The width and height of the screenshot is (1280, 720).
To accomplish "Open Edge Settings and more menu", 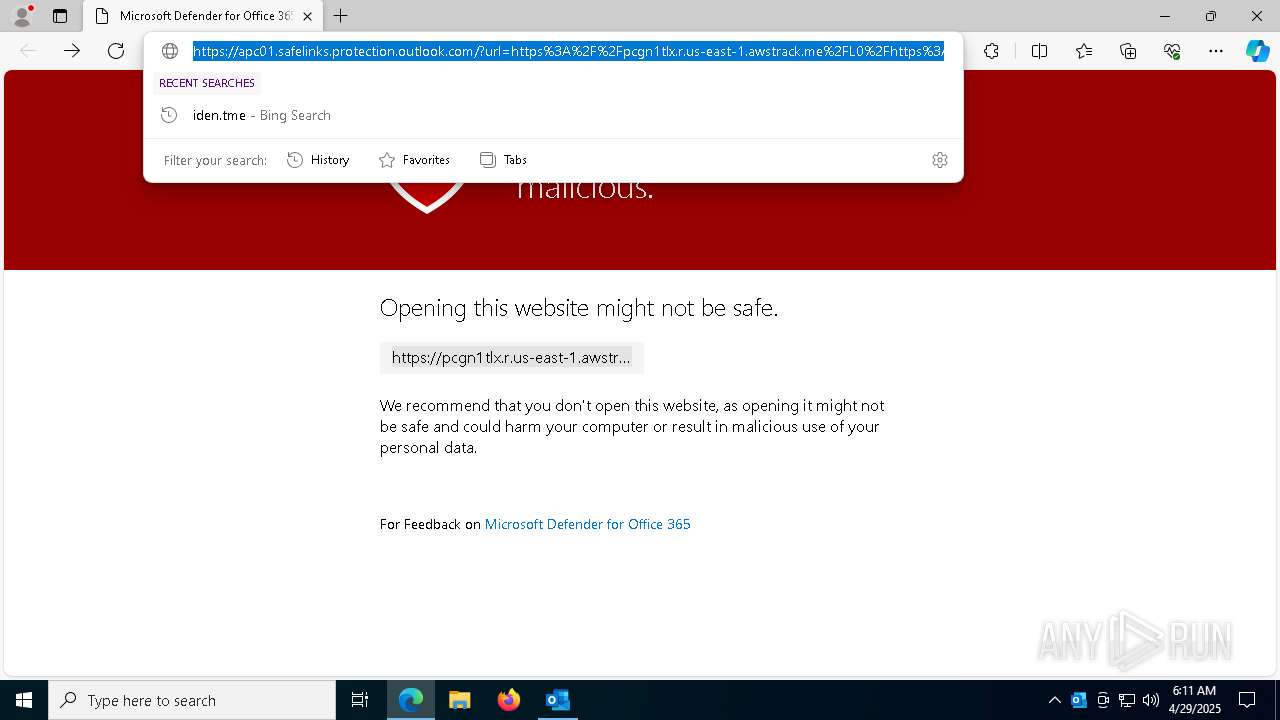I will pos(1216,51).
